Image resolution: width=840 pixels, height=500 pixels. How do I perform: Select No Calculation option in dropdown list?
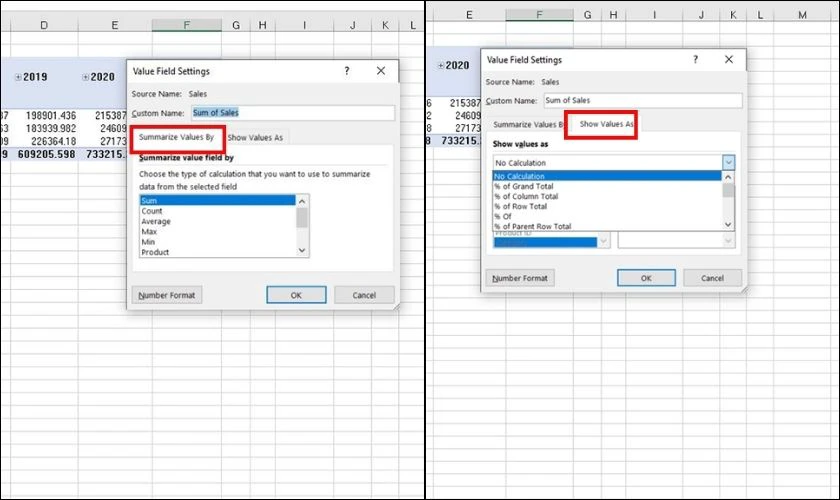tap(607, 176)
